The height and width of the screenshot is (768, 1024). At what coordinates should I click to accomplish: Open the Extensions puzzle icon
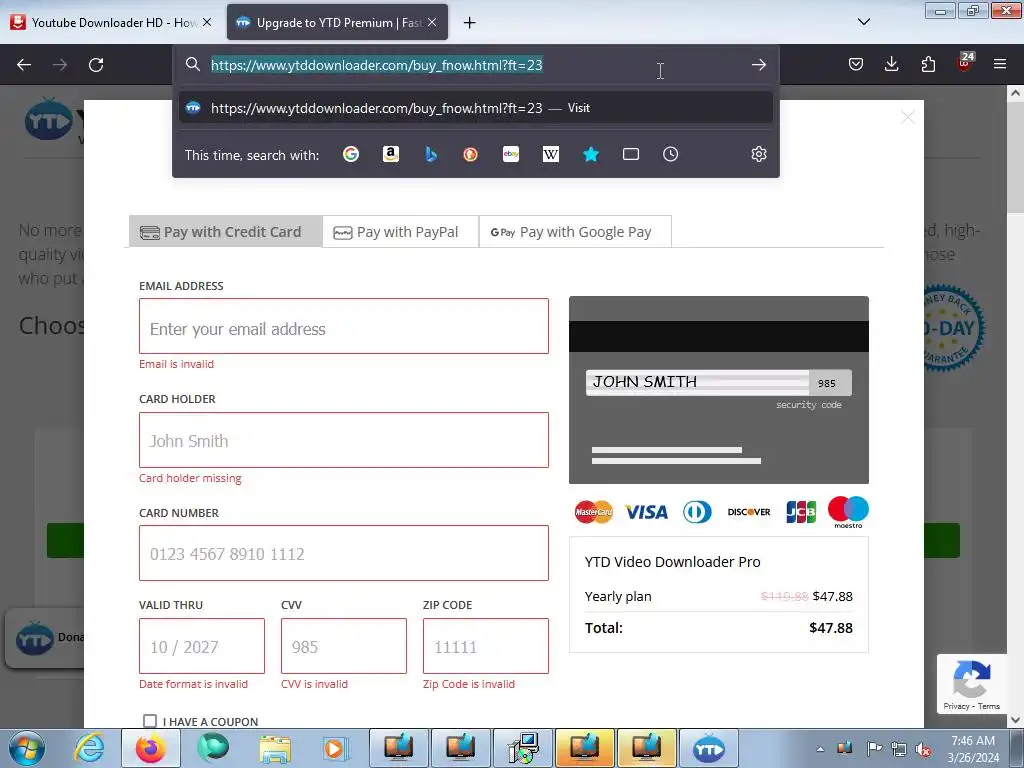tap(928, 64)
